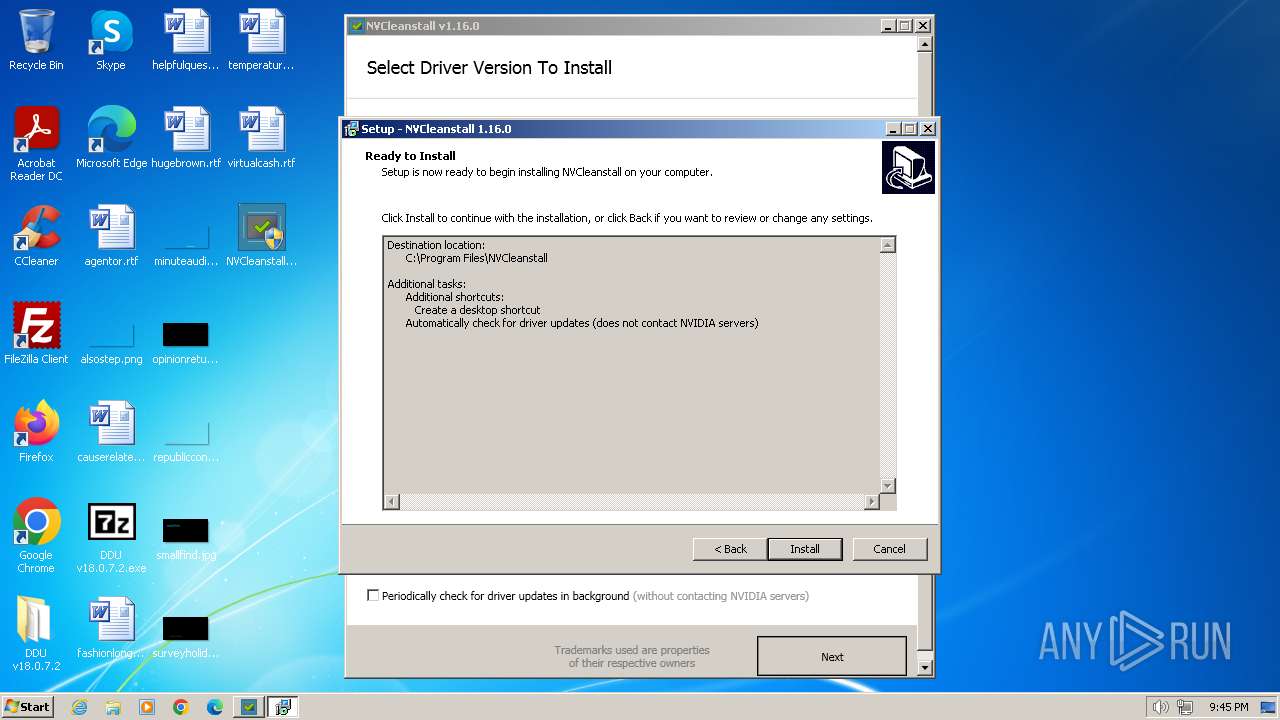
Task: Run DDU v18.0.7.2.exe 7z archive
Action: click(111, 536)
